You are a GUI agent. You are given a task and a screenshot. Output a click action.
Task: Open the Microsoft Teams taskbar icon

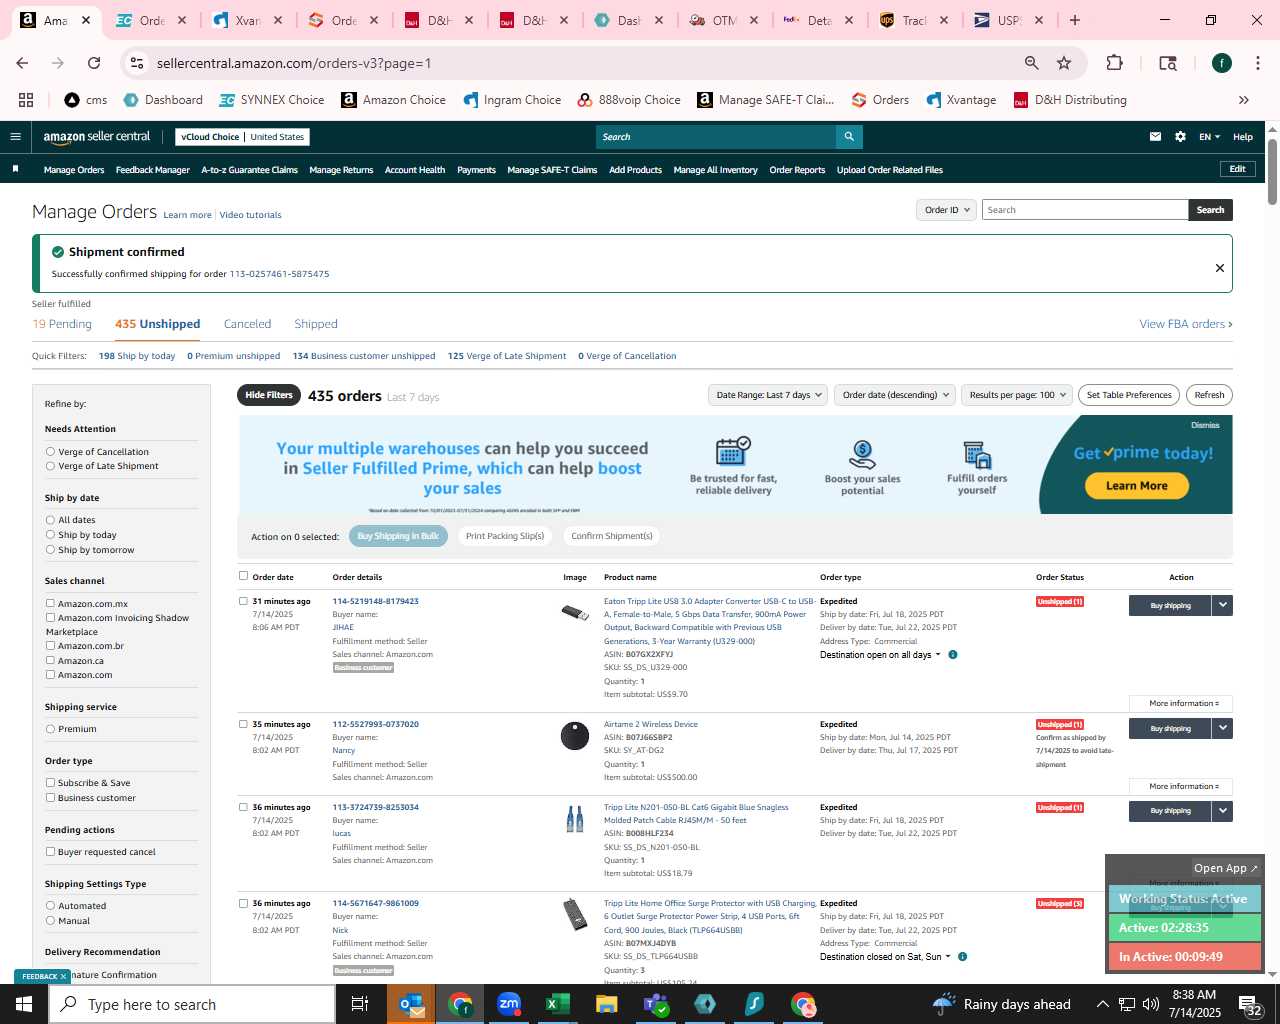pos(656,1004)
